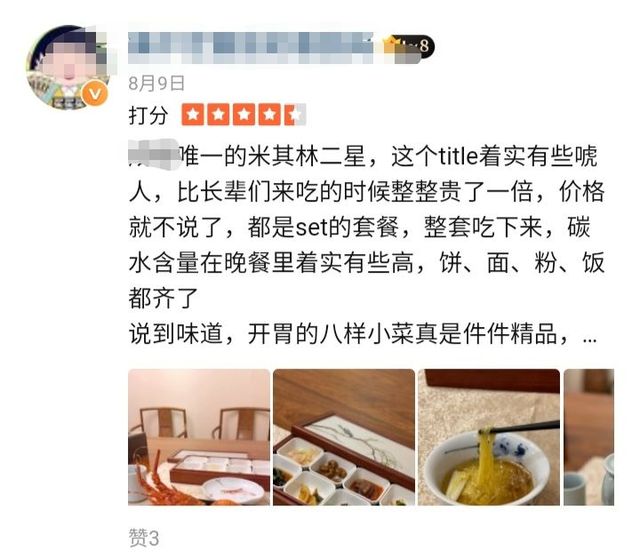Open the partially visible fourth photo
Screen dimensions: 640x558
[589, 437]
